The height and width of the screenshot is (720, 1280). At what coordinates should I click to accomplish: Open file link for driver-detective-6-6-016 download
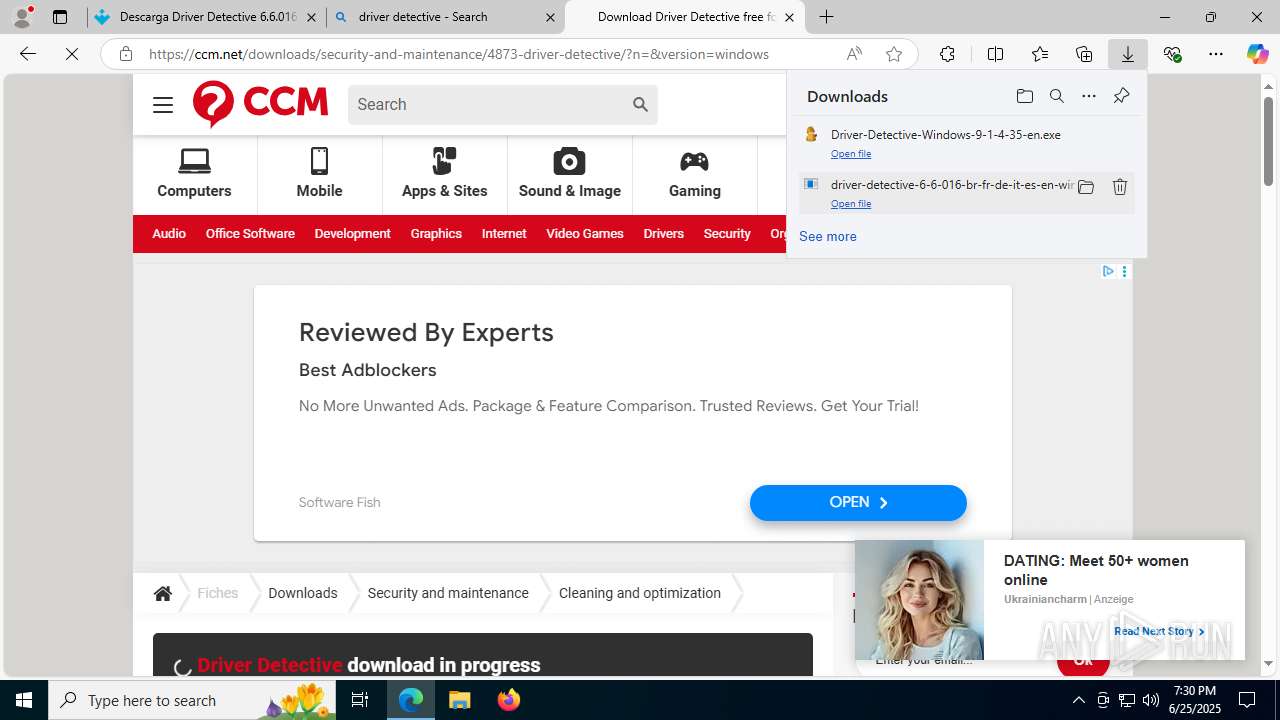pos(851,204)
